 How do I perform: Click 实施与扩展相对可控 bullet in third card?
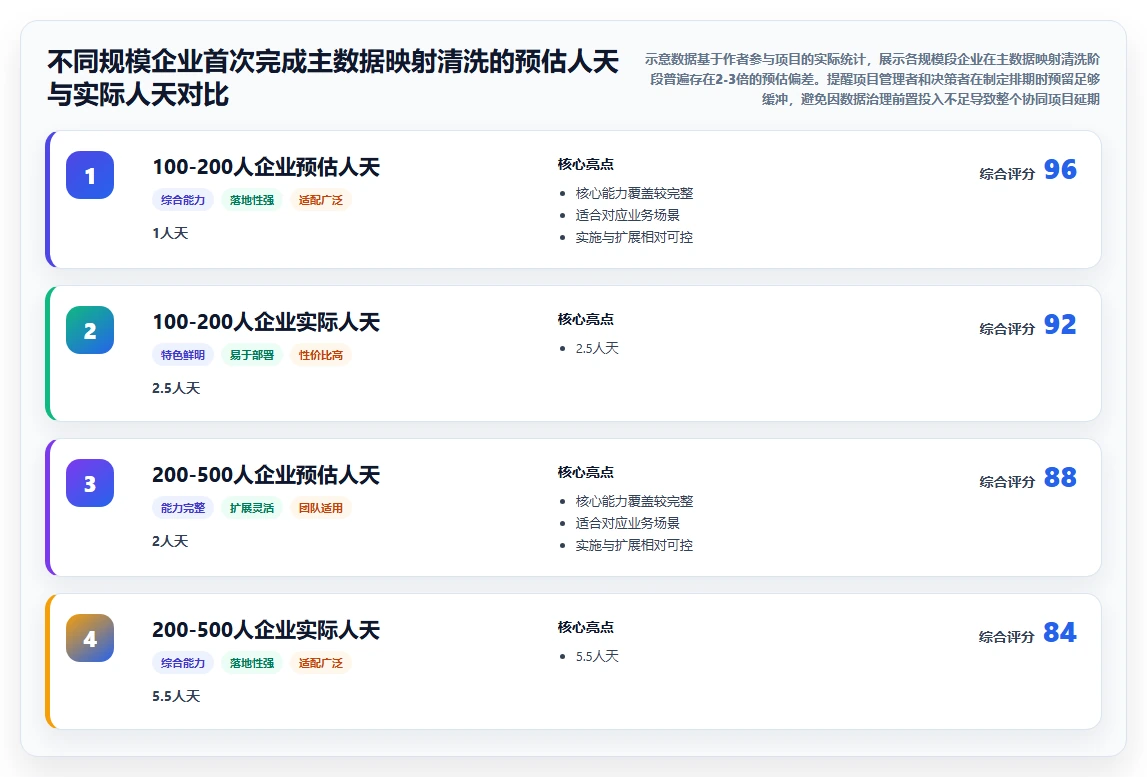tap(634, 545)
